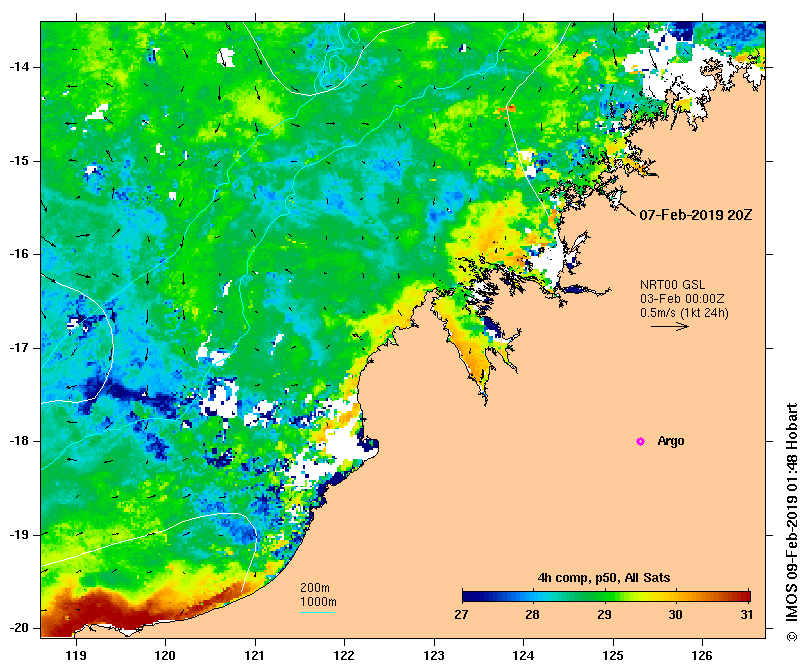This screenshot has height=672, width=809.
Task: Click the longitude label '123'
Action: click(434, 656)
